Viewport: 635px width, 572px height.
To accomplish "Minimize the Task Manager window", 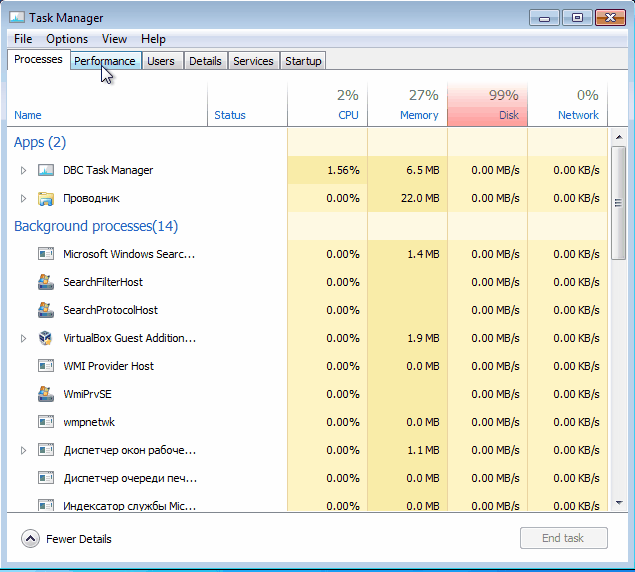I will 545,18.
